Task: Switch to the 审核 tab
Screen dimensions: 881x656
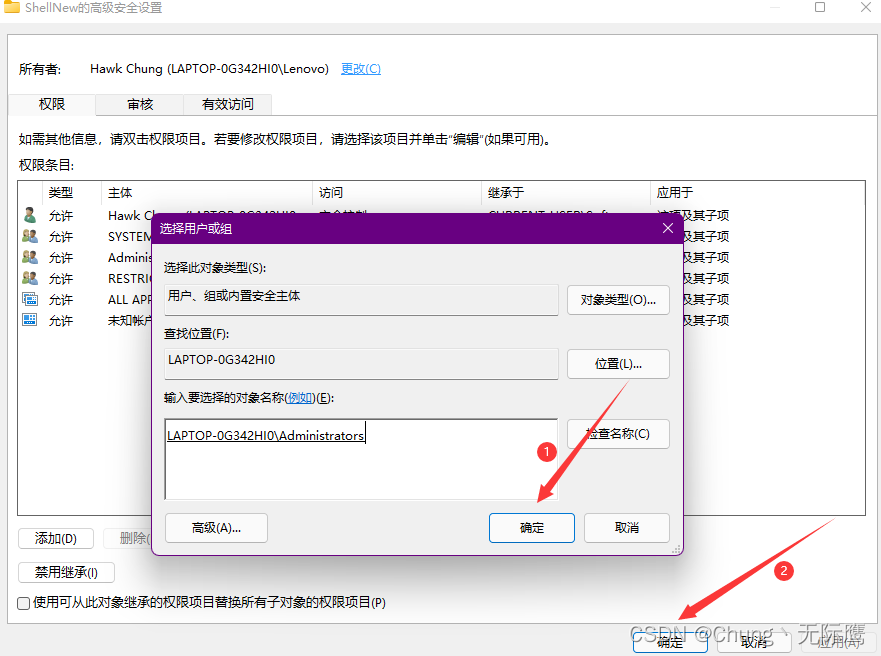Action: pos(140,104)
